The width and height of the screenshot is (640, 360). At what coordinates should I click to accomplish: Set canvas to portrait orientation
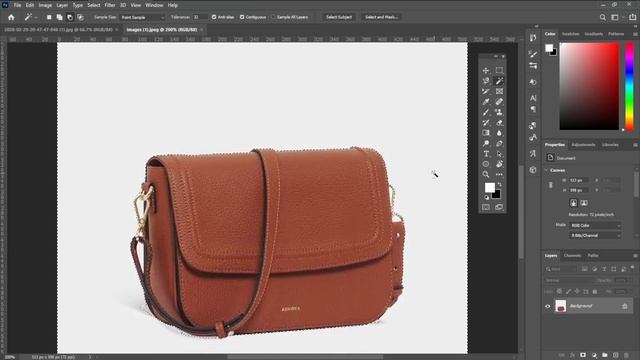[573, 203]
